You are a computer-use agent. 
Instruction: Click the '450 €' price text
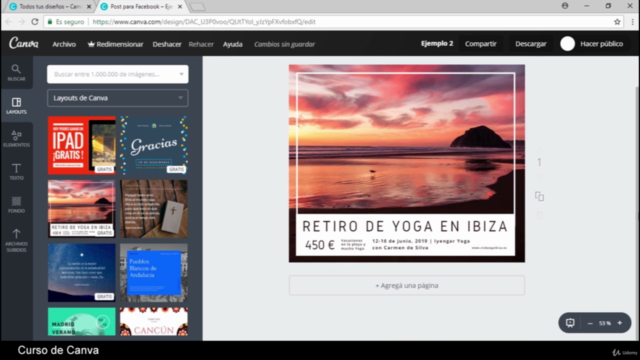[320, 245]
